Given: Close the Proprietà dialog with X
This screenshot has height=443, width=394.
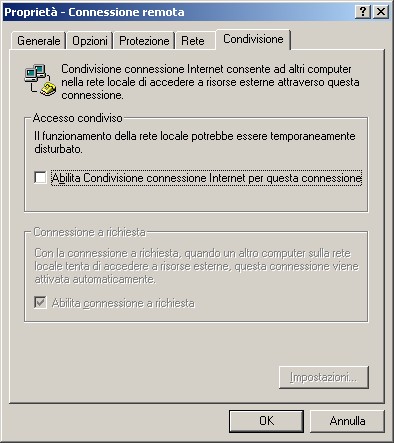Looking at the screenshot, I should (x=380, y=12).
